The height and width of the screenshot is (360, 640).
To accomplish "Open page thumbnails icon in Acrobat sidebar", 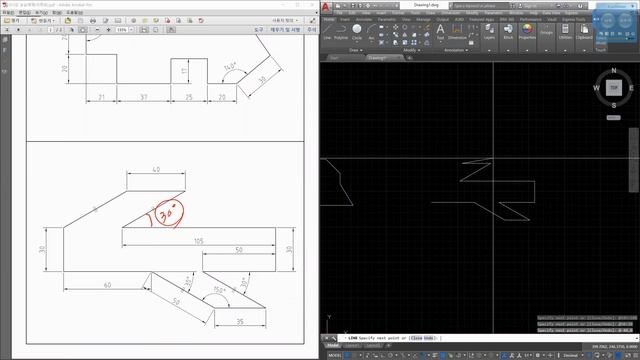I will coord(5,40).
